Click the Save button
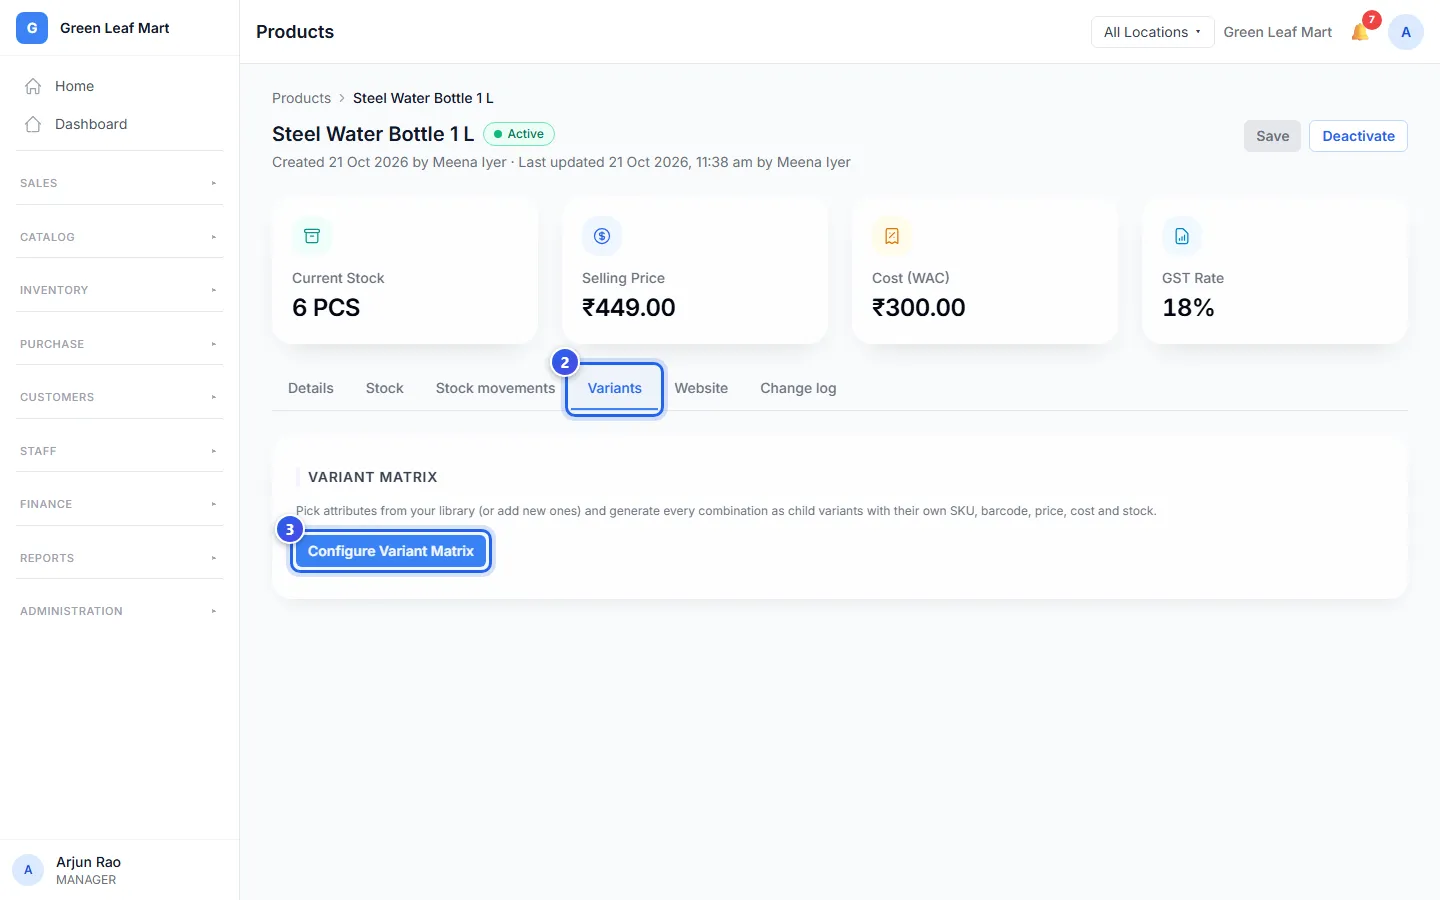 click(x=1272, y=136)
